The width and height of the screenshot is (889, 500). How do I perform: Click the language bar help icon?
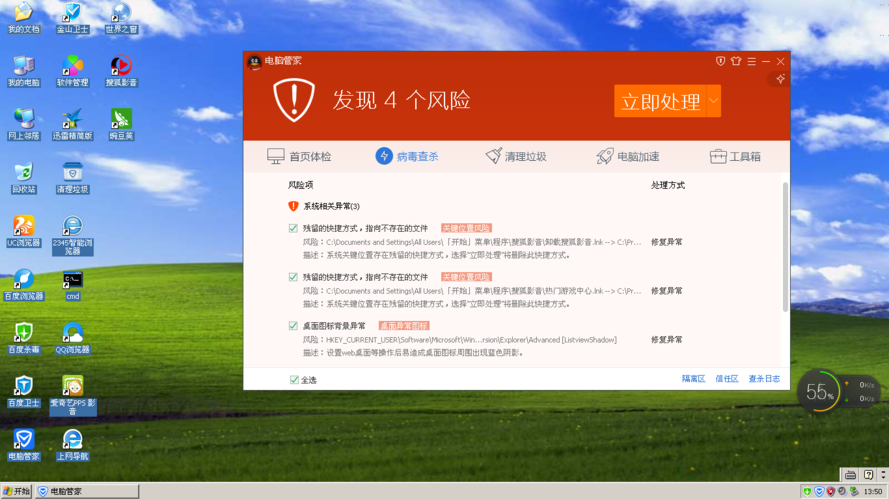coord(868,474)
